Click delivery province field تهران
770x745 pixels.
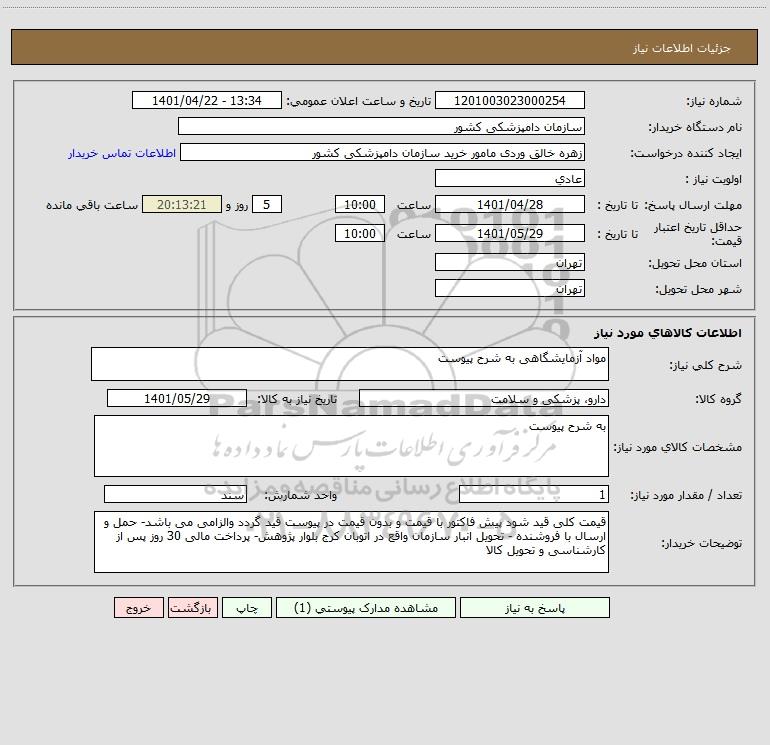coord(510,262)
